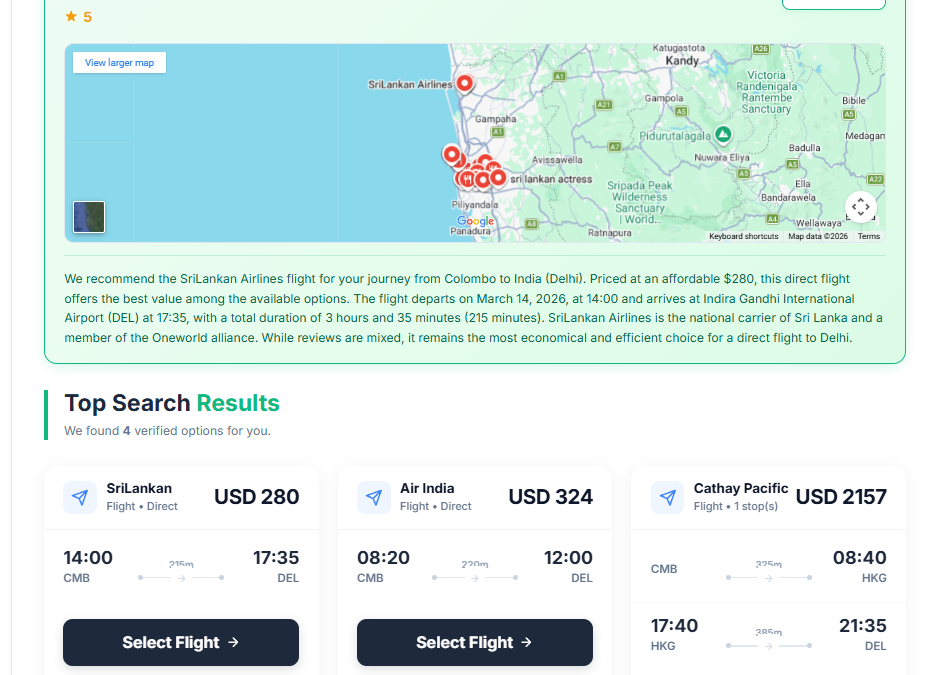Screen dimensions: 937x675
Task: Click the isolated map pin west of Colombo
Action: pyautogui.click(x=452, y=155)
